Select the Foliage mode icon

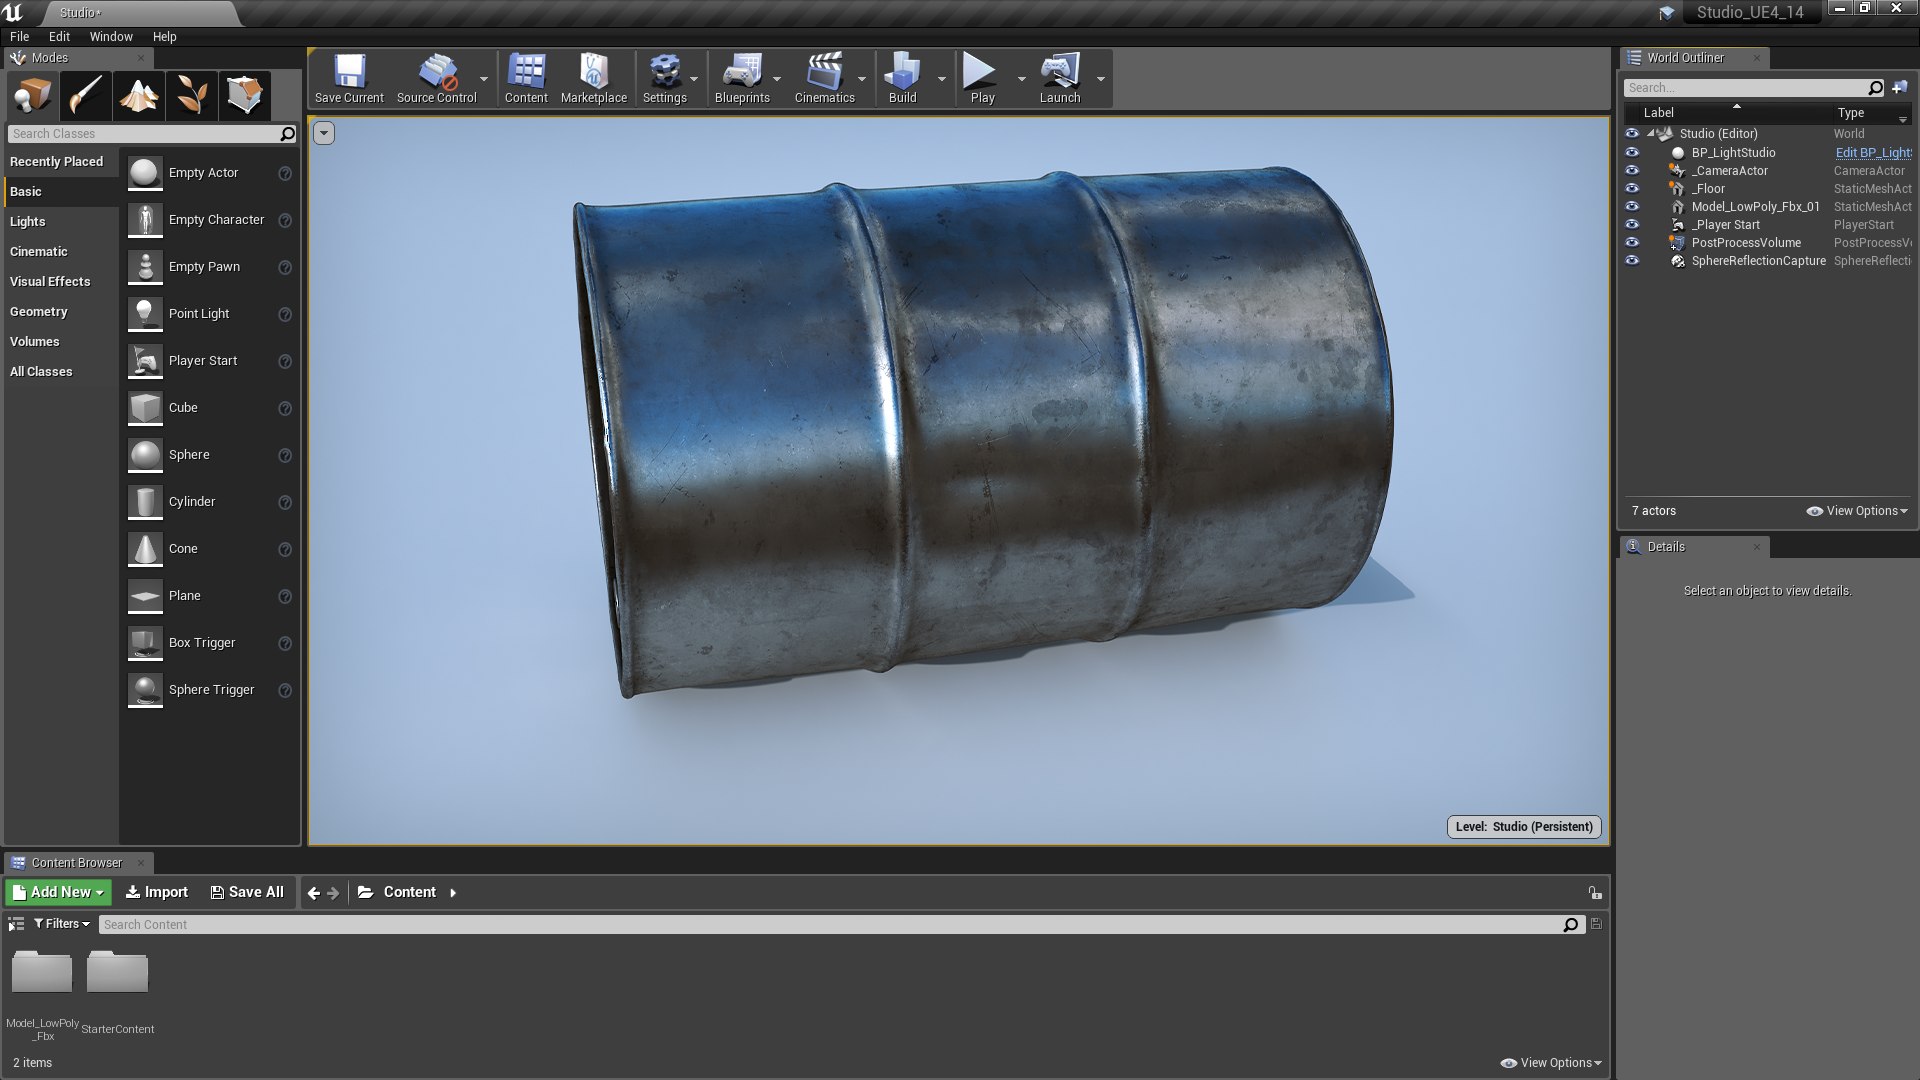192,95
